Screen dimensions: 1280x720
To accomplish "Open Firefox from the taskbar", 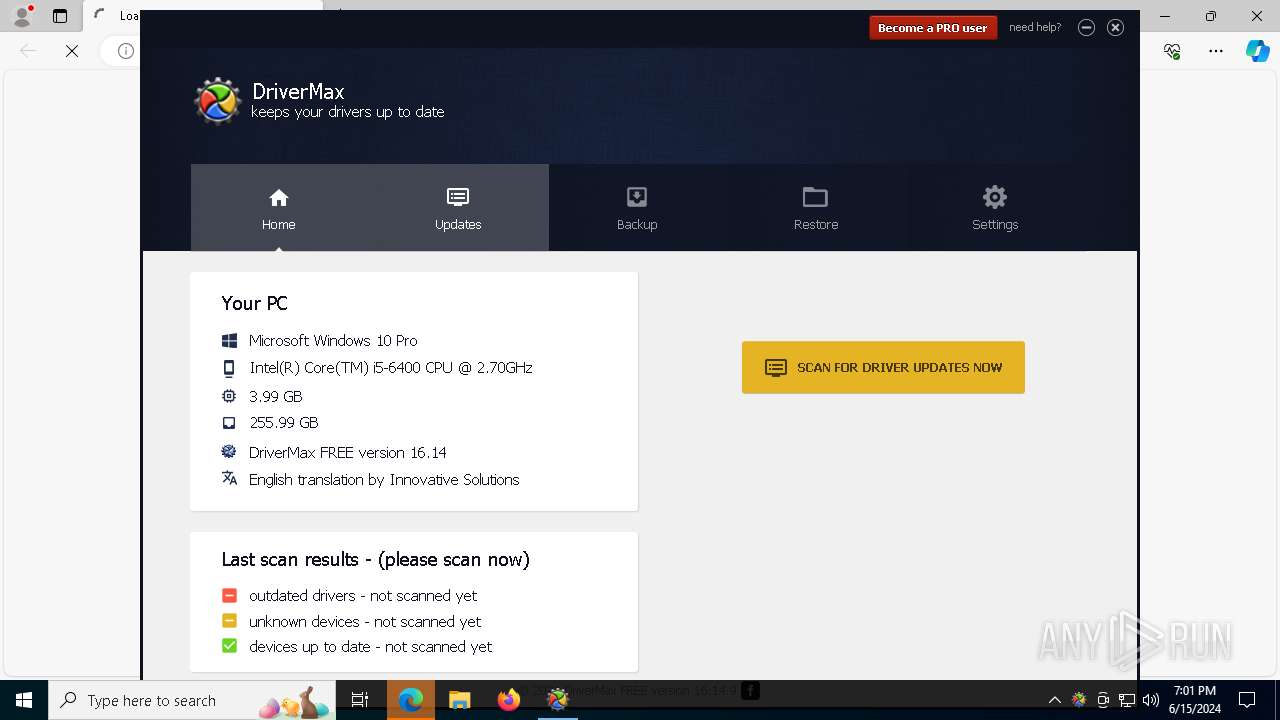I will click(x=509, y=700).
